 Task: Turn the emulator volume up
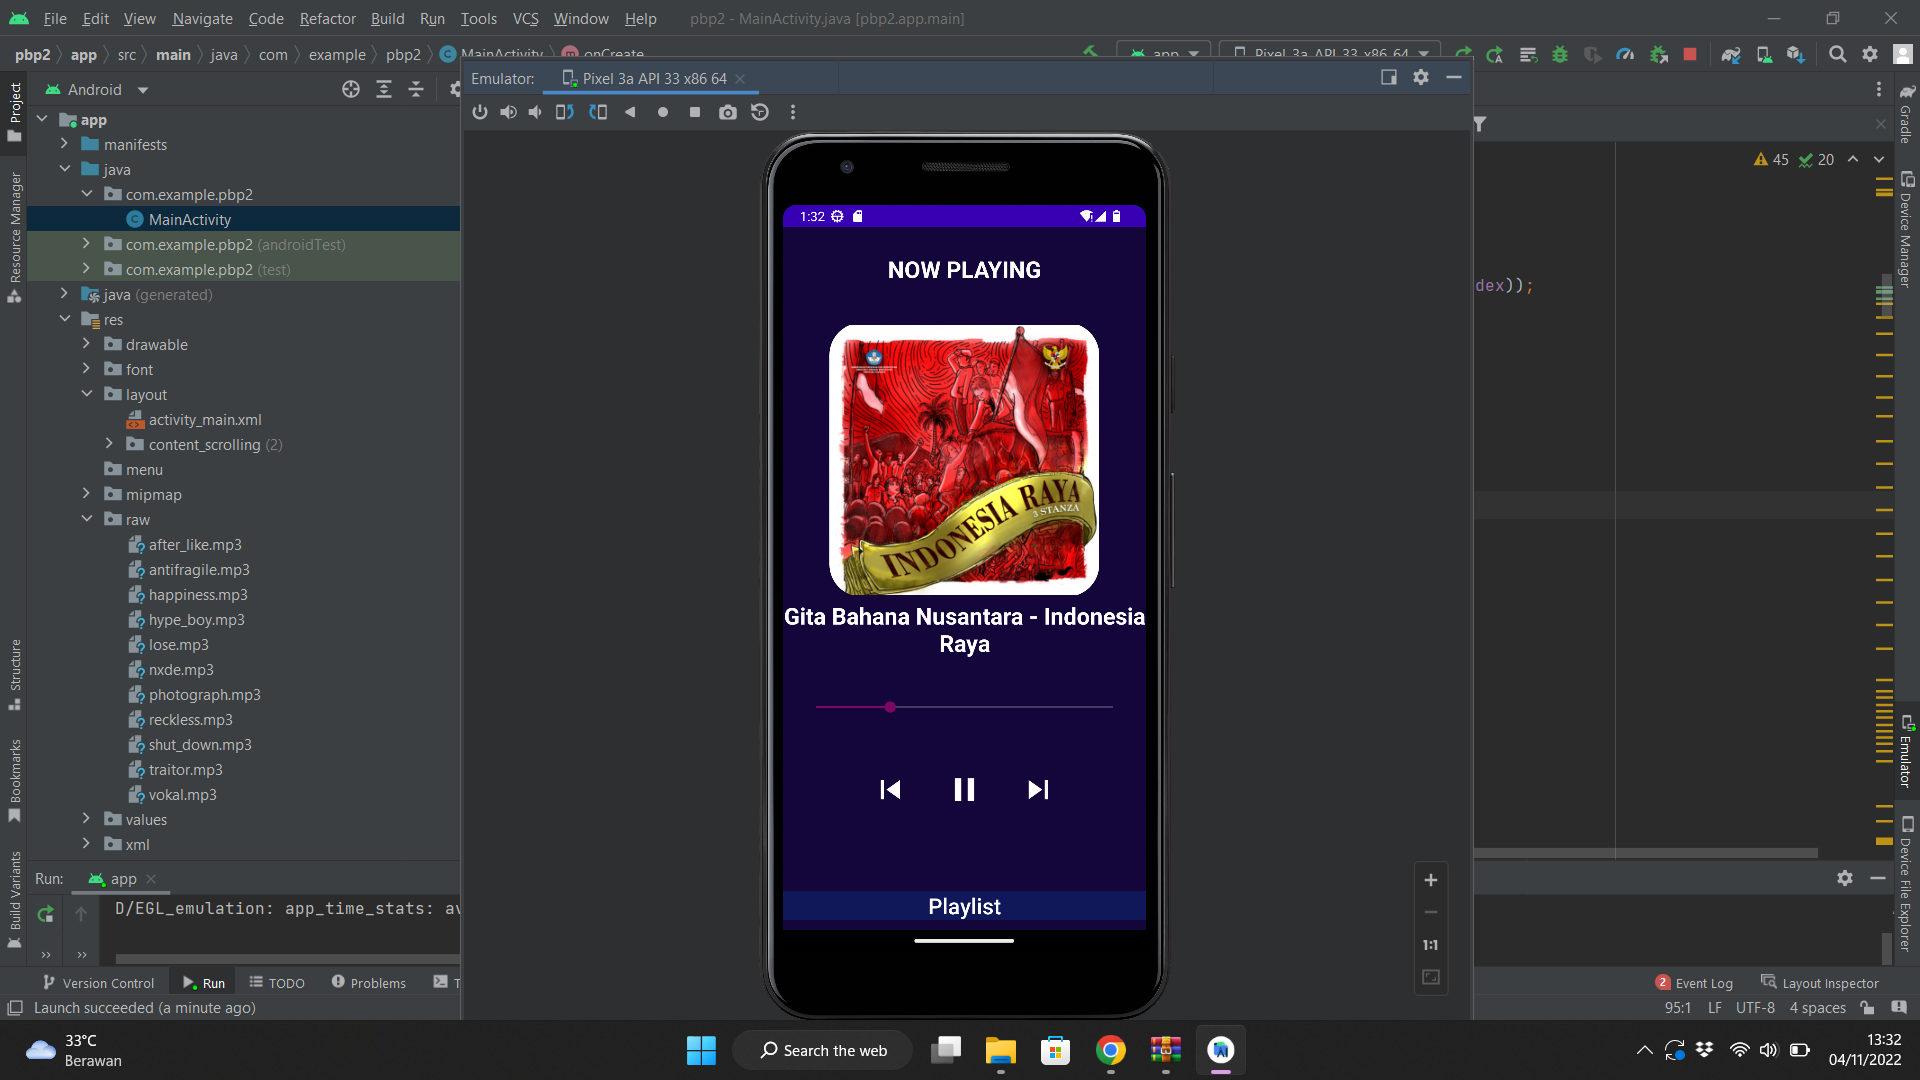pyautogui.click(x=508, y=112)
